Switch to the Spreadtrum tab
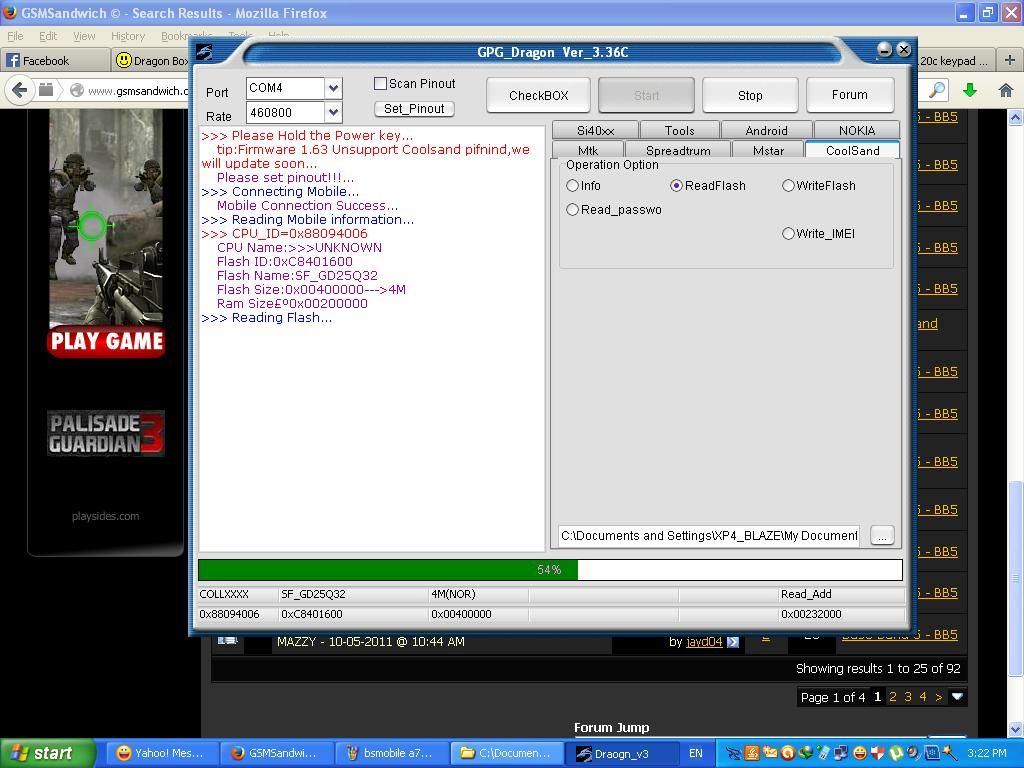Viewport: 1024px width, 768px height. pyautogui.click(x=677, y=151)
